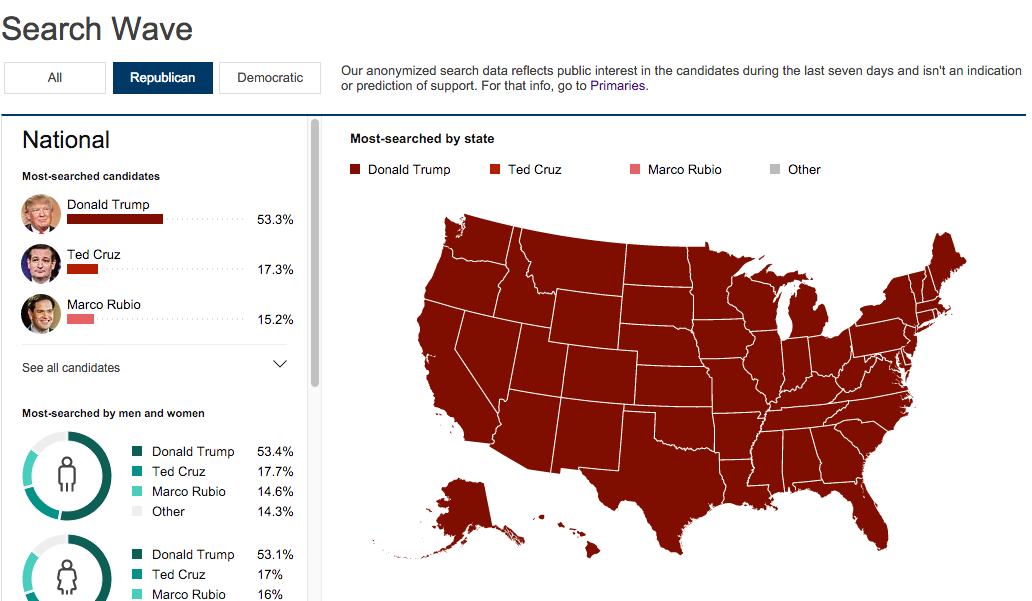
Task: Click Donald Trump's candidate photo
Action: tap(41, 213)
